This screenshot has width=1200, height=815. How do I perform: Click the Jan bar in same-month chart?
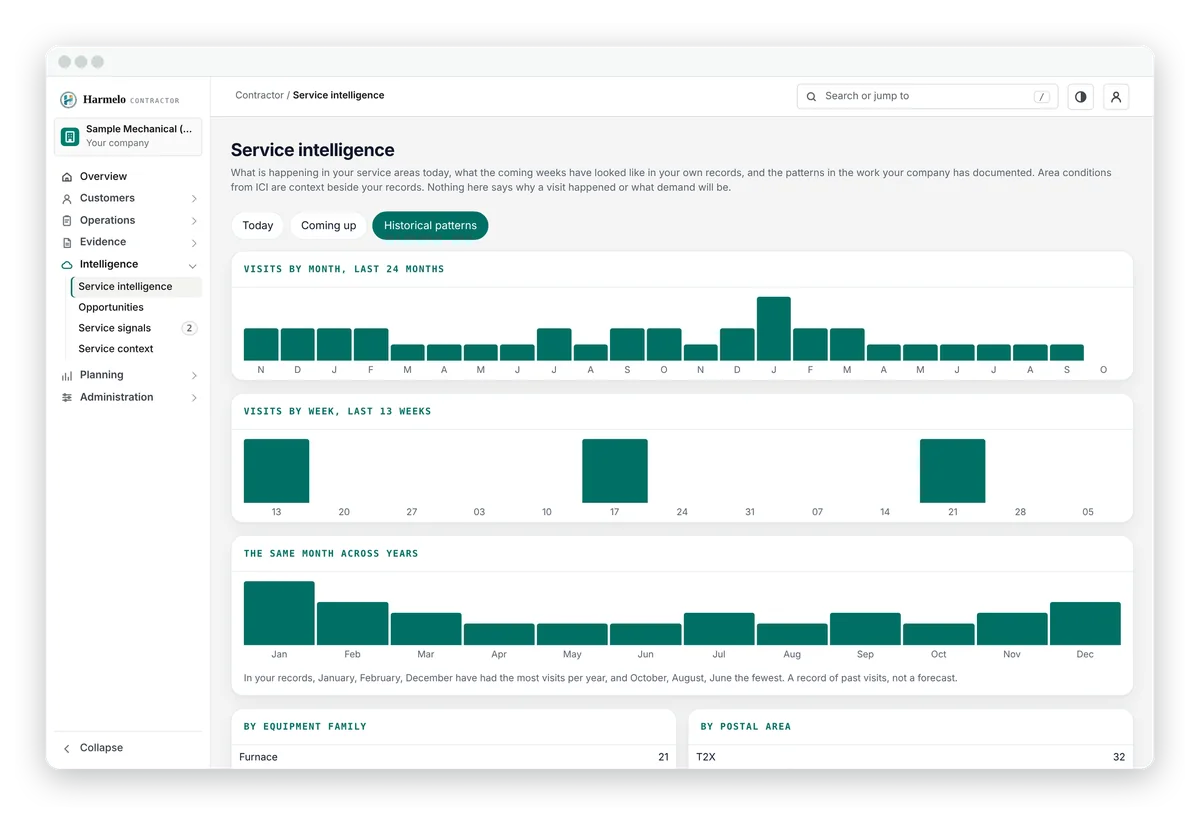coord(279,613)
